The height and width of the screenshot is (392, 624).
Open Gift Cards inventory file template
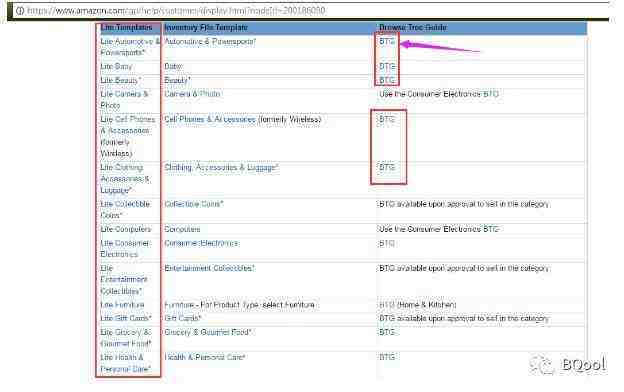coord(183,318)
